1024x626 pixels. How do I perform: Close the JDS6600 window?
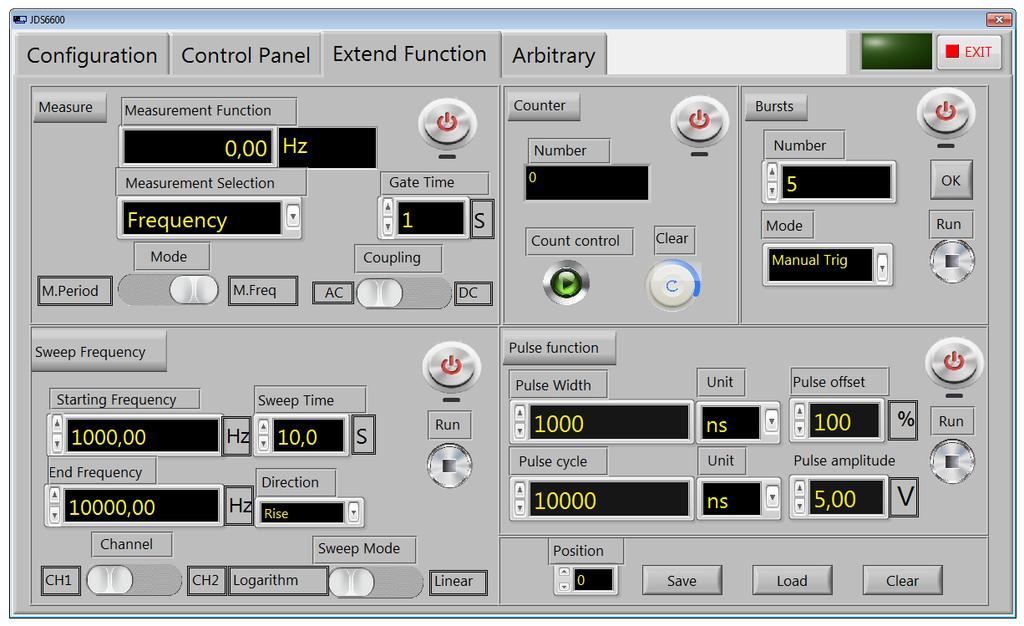click(x=999, y=20)
